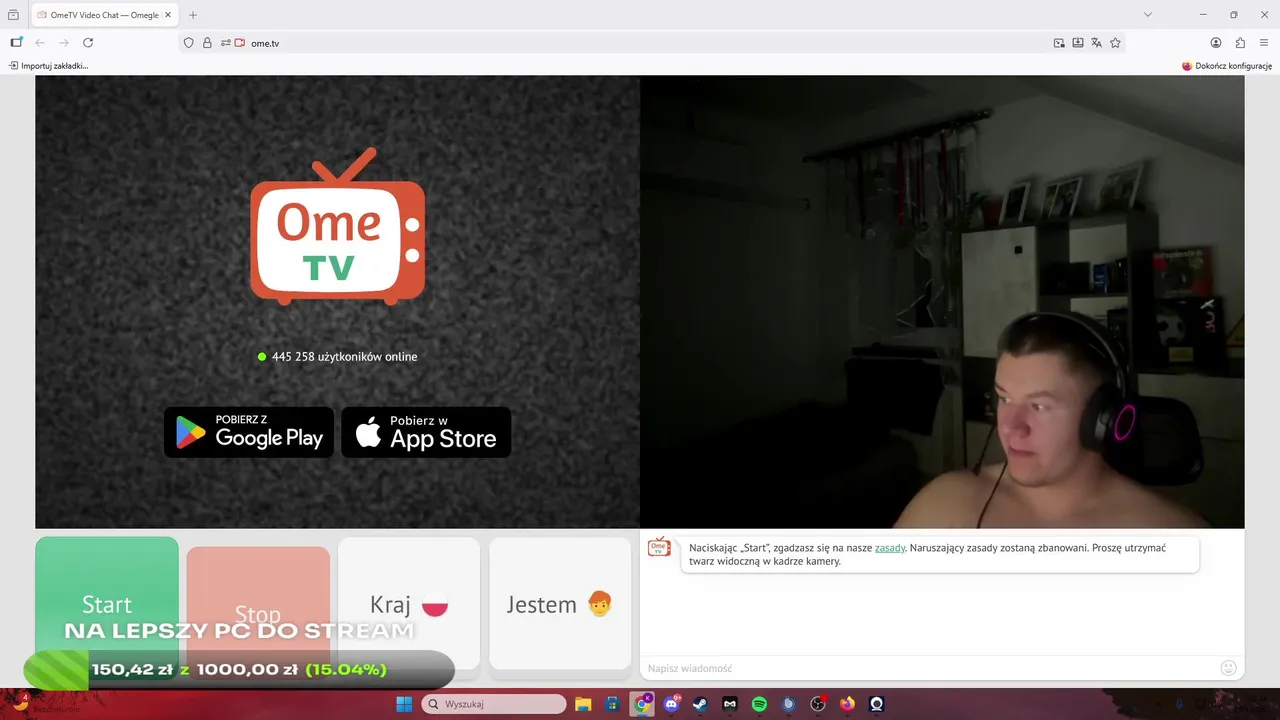The height and width of the screenshot is (720, 1280).
Task: Click the picture-in-picture icon in address bar
Action: pyautogui.click(x=1059, y=43)
